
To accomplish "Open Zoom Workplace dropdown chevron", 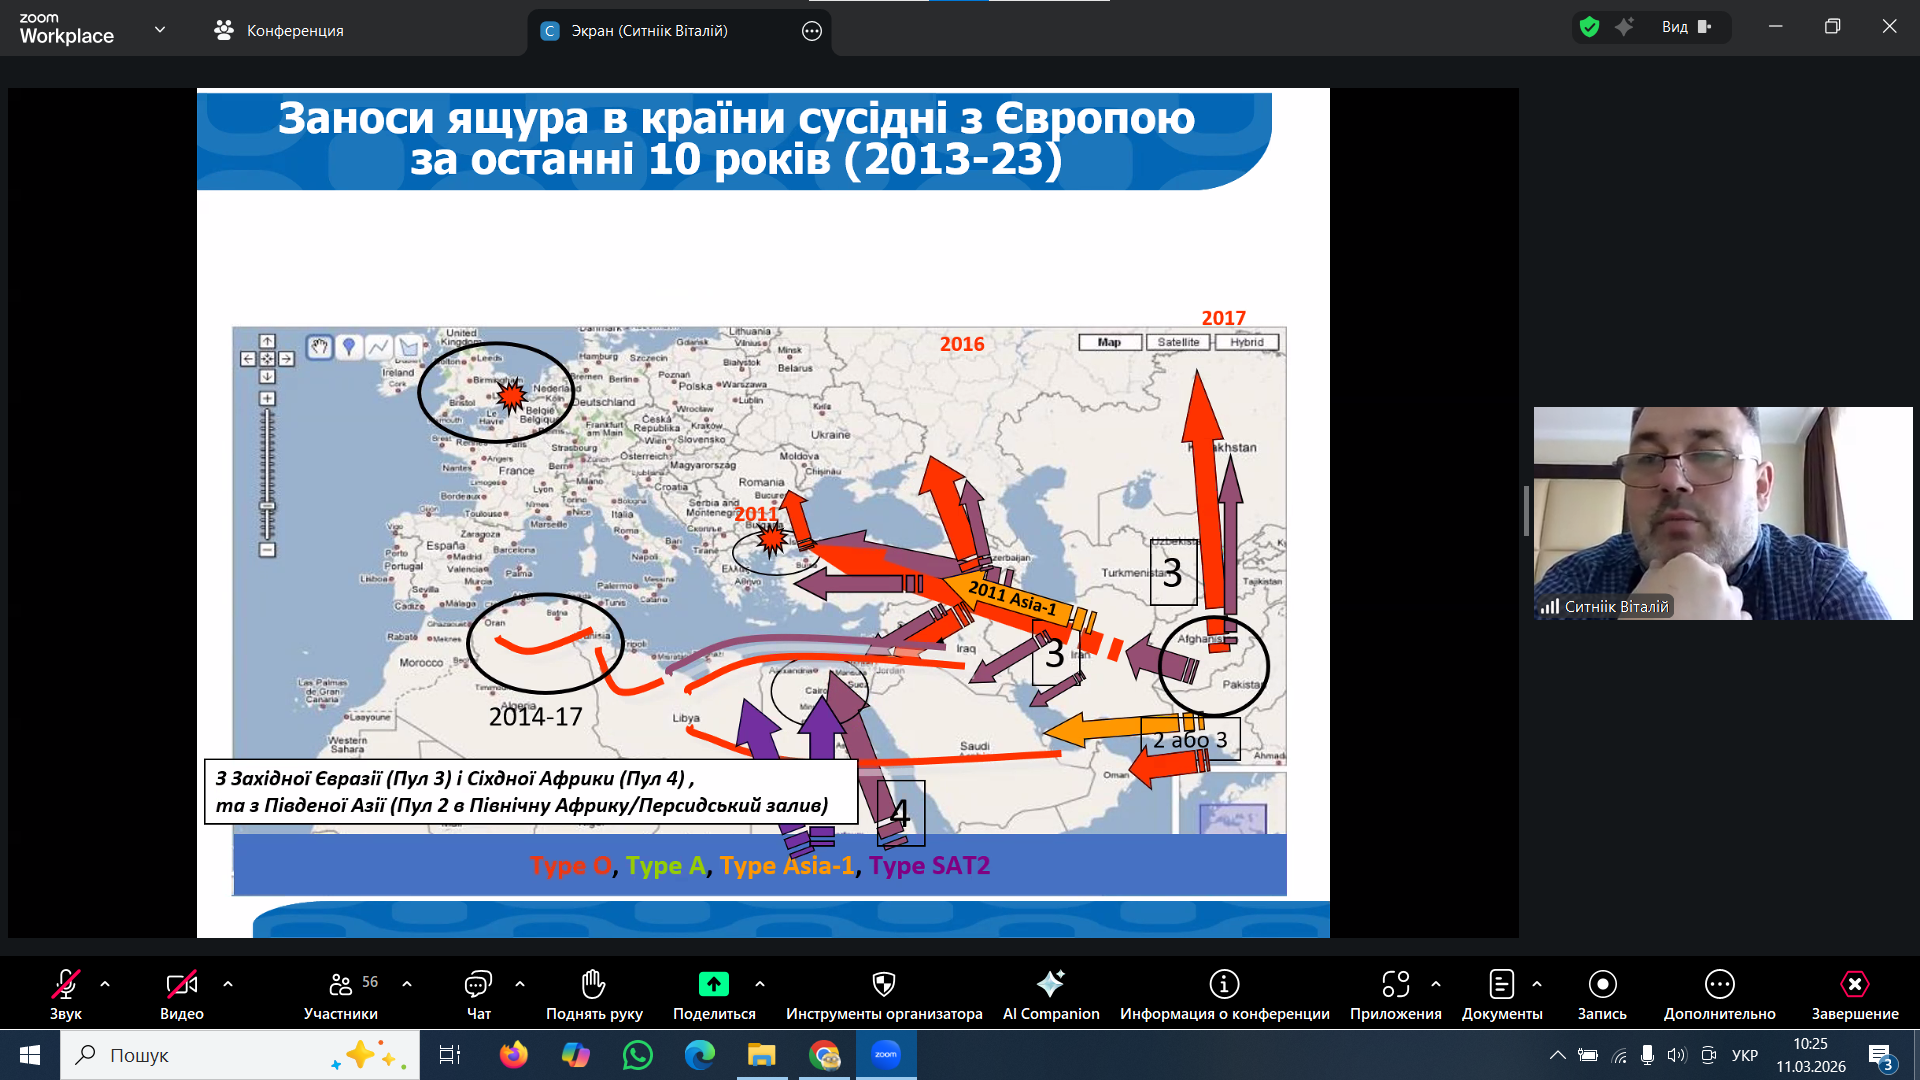I will (160, 30).
